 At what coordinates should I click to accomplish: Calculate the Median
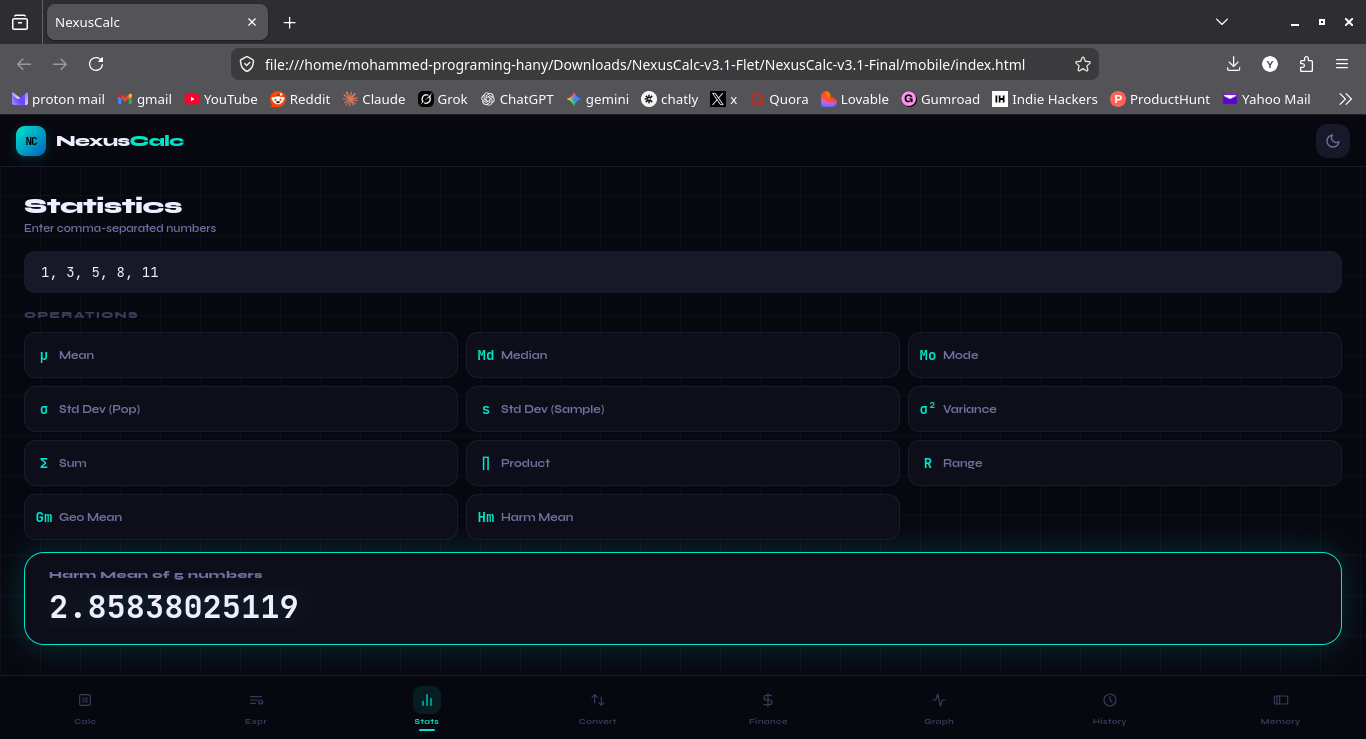pos(683,355)
